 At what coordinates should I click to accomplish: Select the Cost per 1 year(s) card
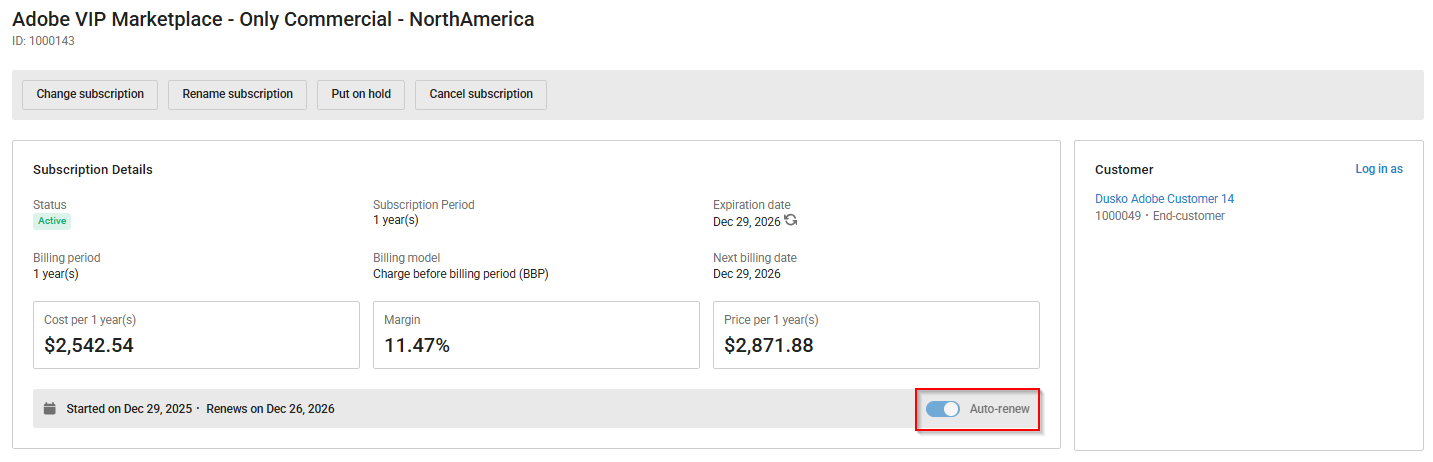coord(196,335)
